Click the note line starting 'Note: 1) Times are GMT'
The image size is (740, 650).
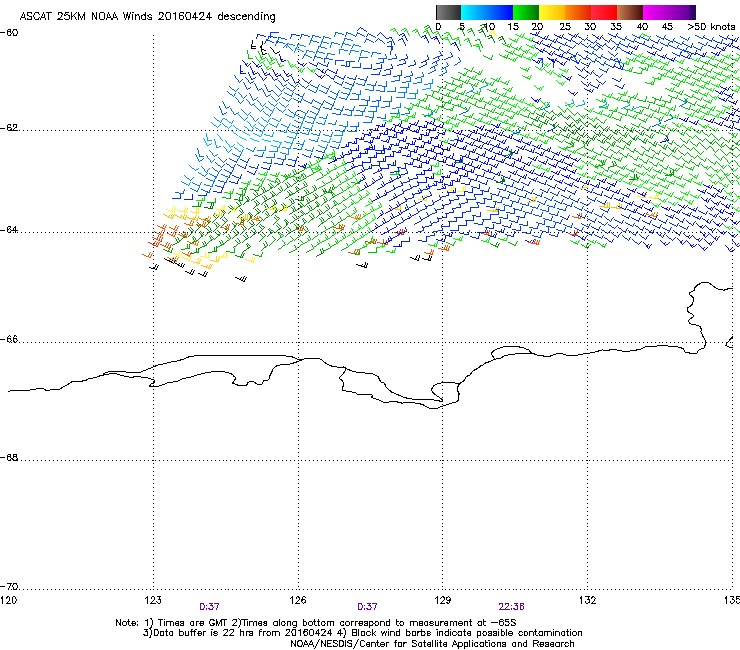[x=315, y=623]
